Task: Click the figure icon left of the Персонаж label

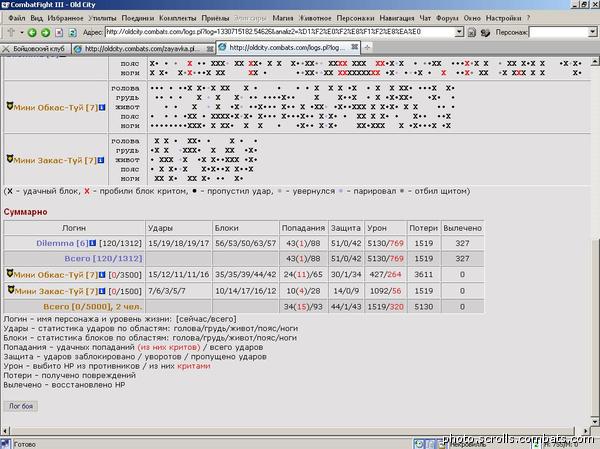Action: [x=485, y=33]
